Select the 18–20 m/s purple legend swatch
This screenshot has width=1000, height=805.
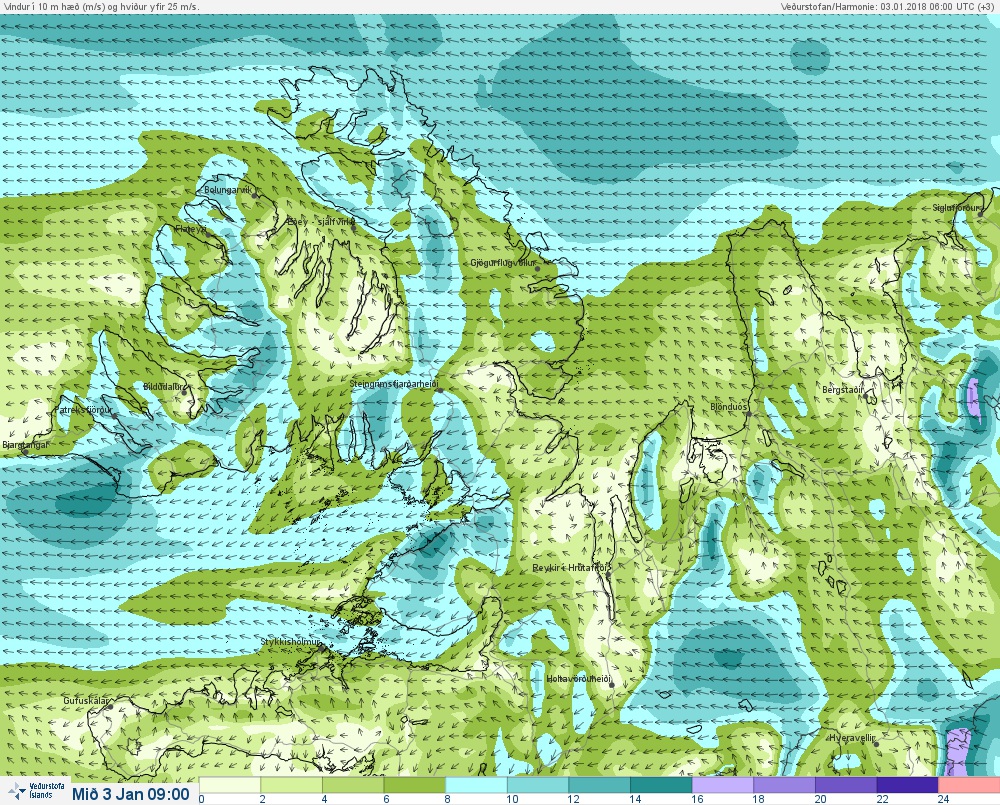[x=784, y=785]
